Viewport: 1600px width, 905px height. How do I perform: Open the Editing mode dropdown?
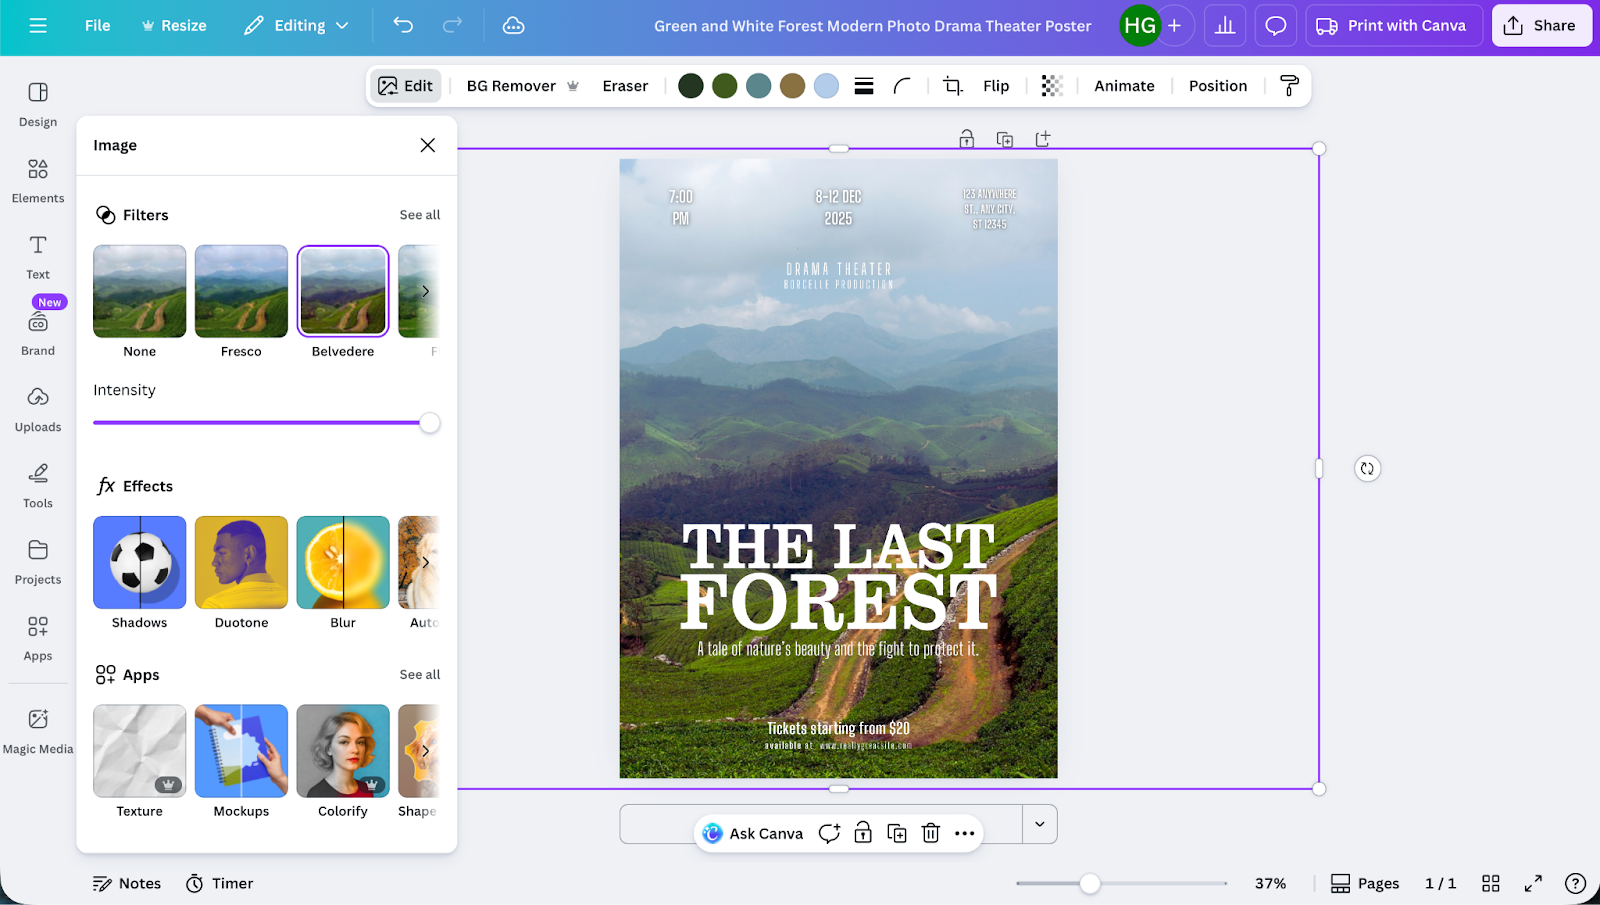296,25
